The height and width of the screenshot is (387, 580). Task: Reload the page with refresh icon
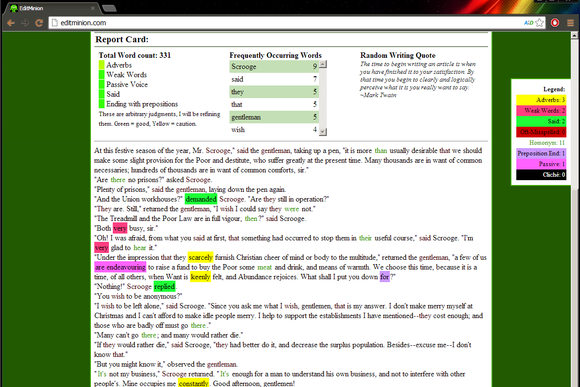tap(39, 23)
